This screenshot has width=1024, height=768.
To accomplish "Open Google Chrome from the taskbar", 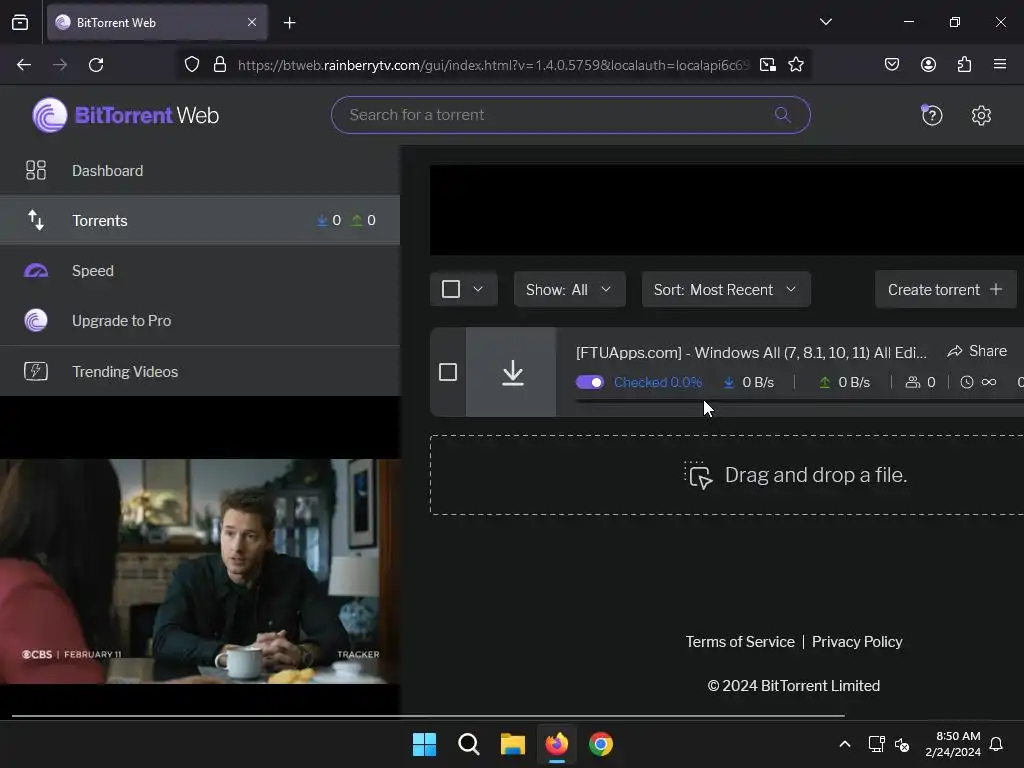I will coord(601,744).
